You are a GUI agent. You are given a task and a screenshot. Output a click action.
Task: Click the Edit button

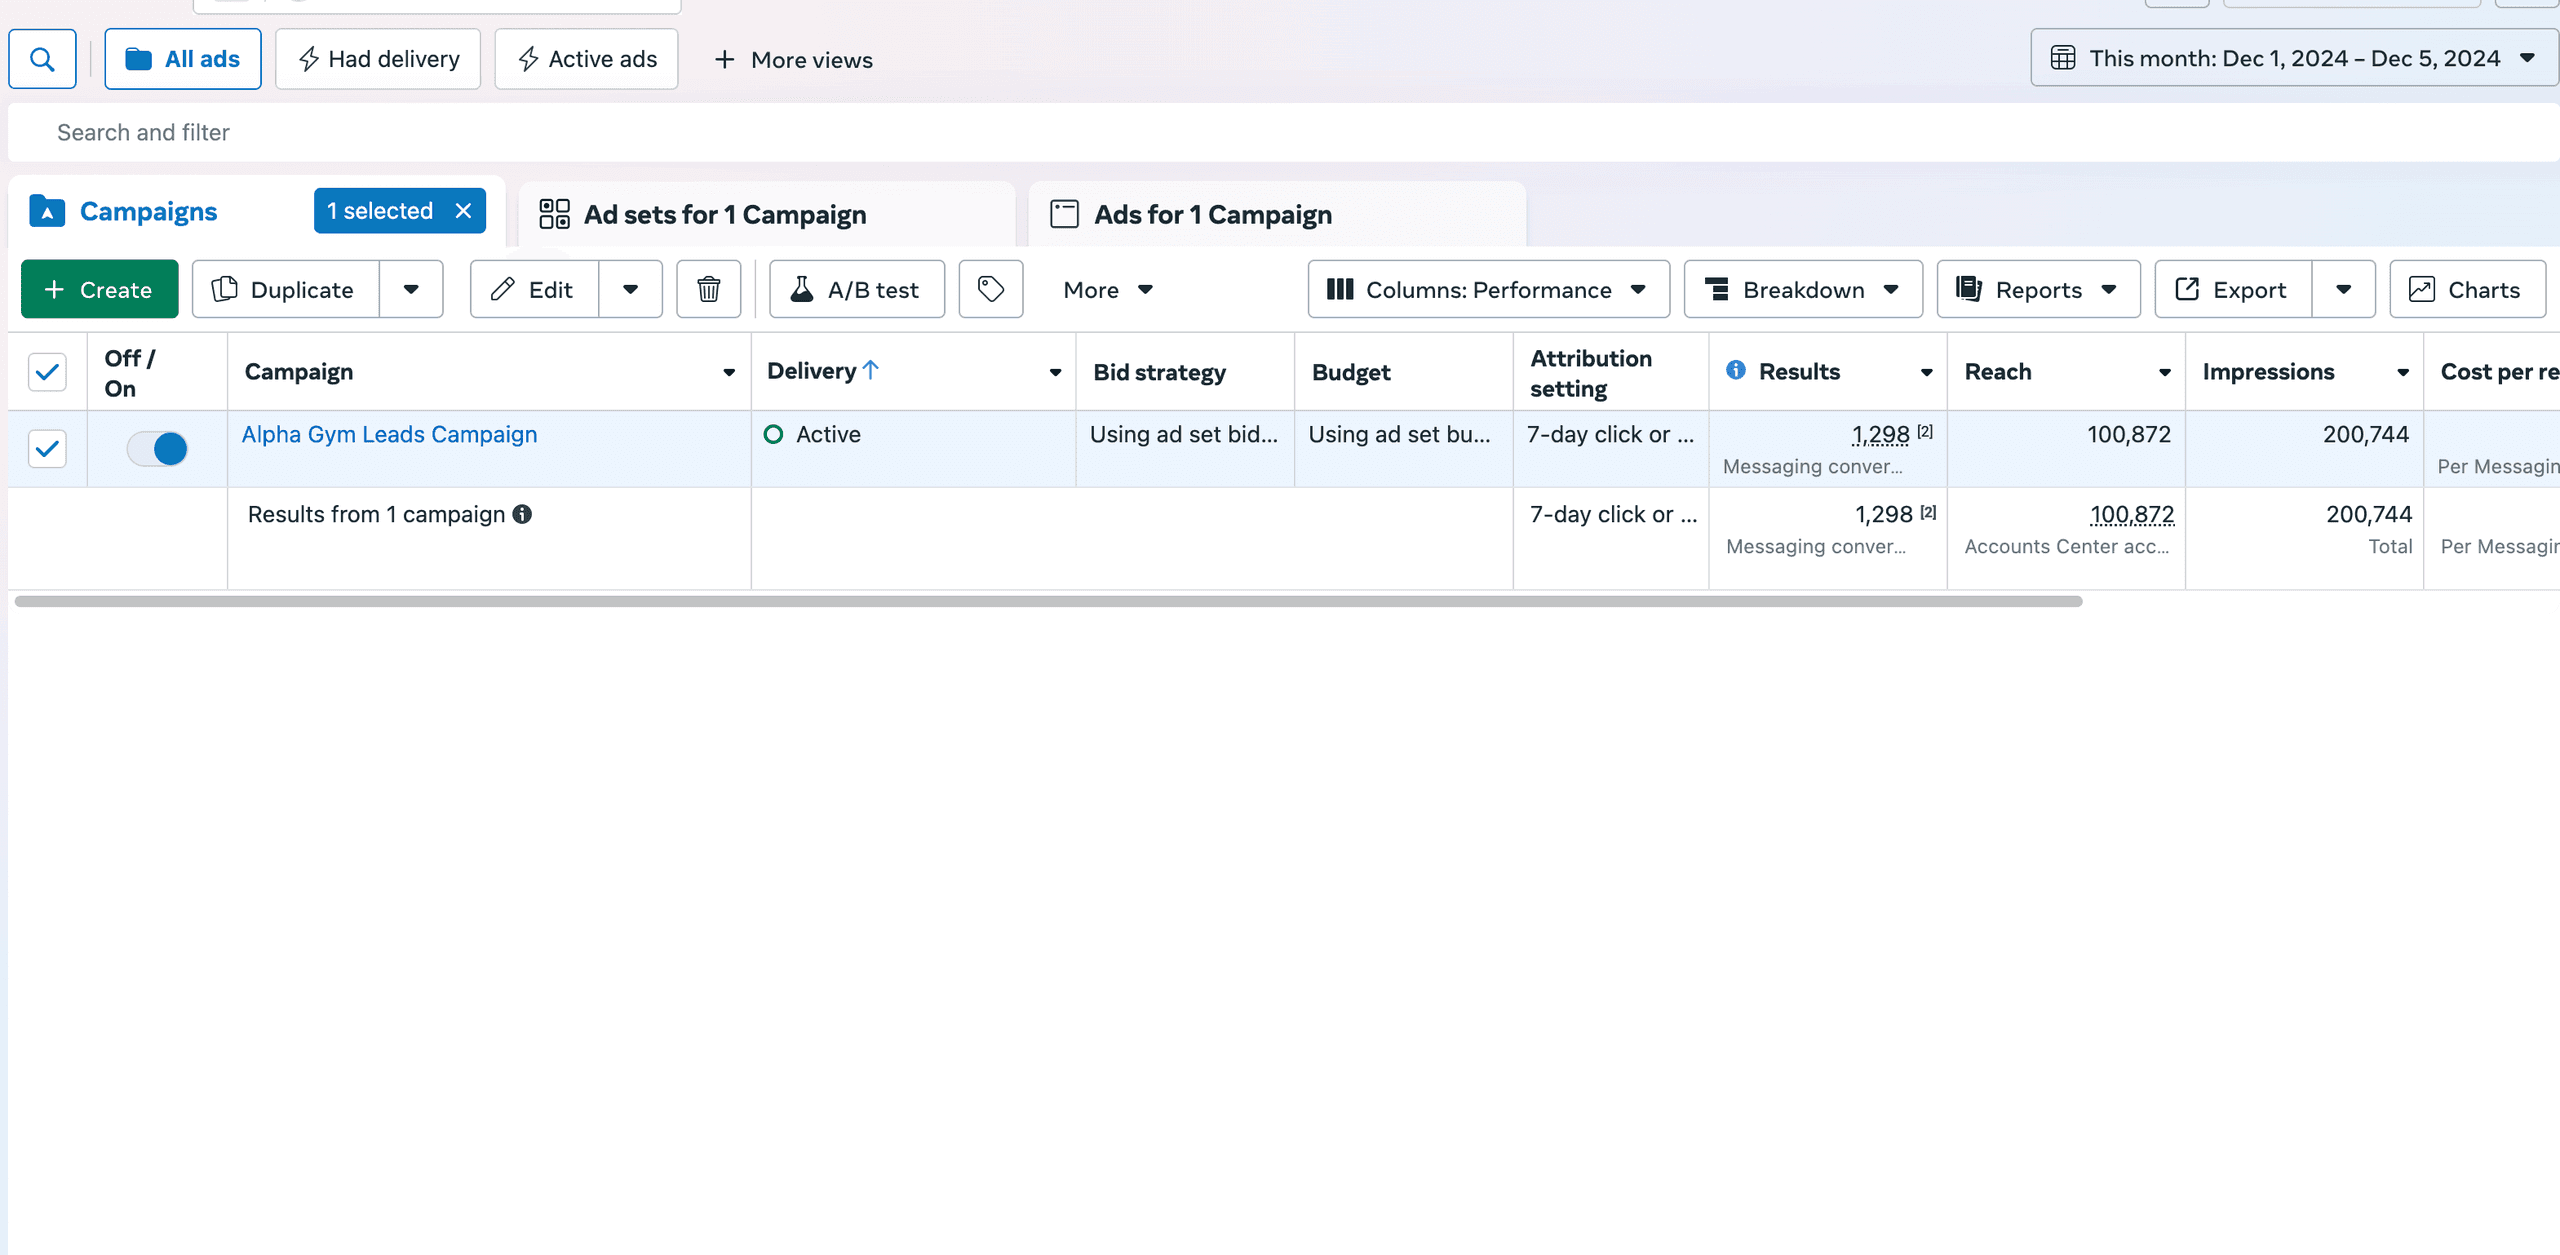(x=535, y=290)
